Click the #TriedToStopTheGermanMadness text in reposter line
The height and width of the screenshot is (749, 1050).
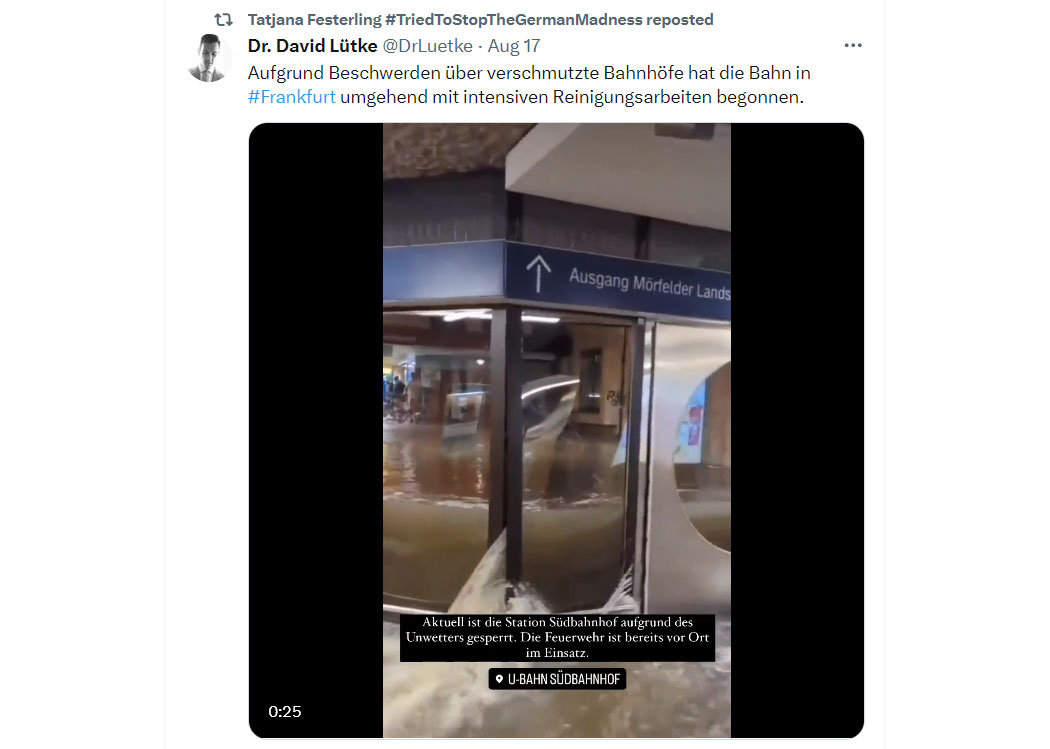click(x=514, y=20)
